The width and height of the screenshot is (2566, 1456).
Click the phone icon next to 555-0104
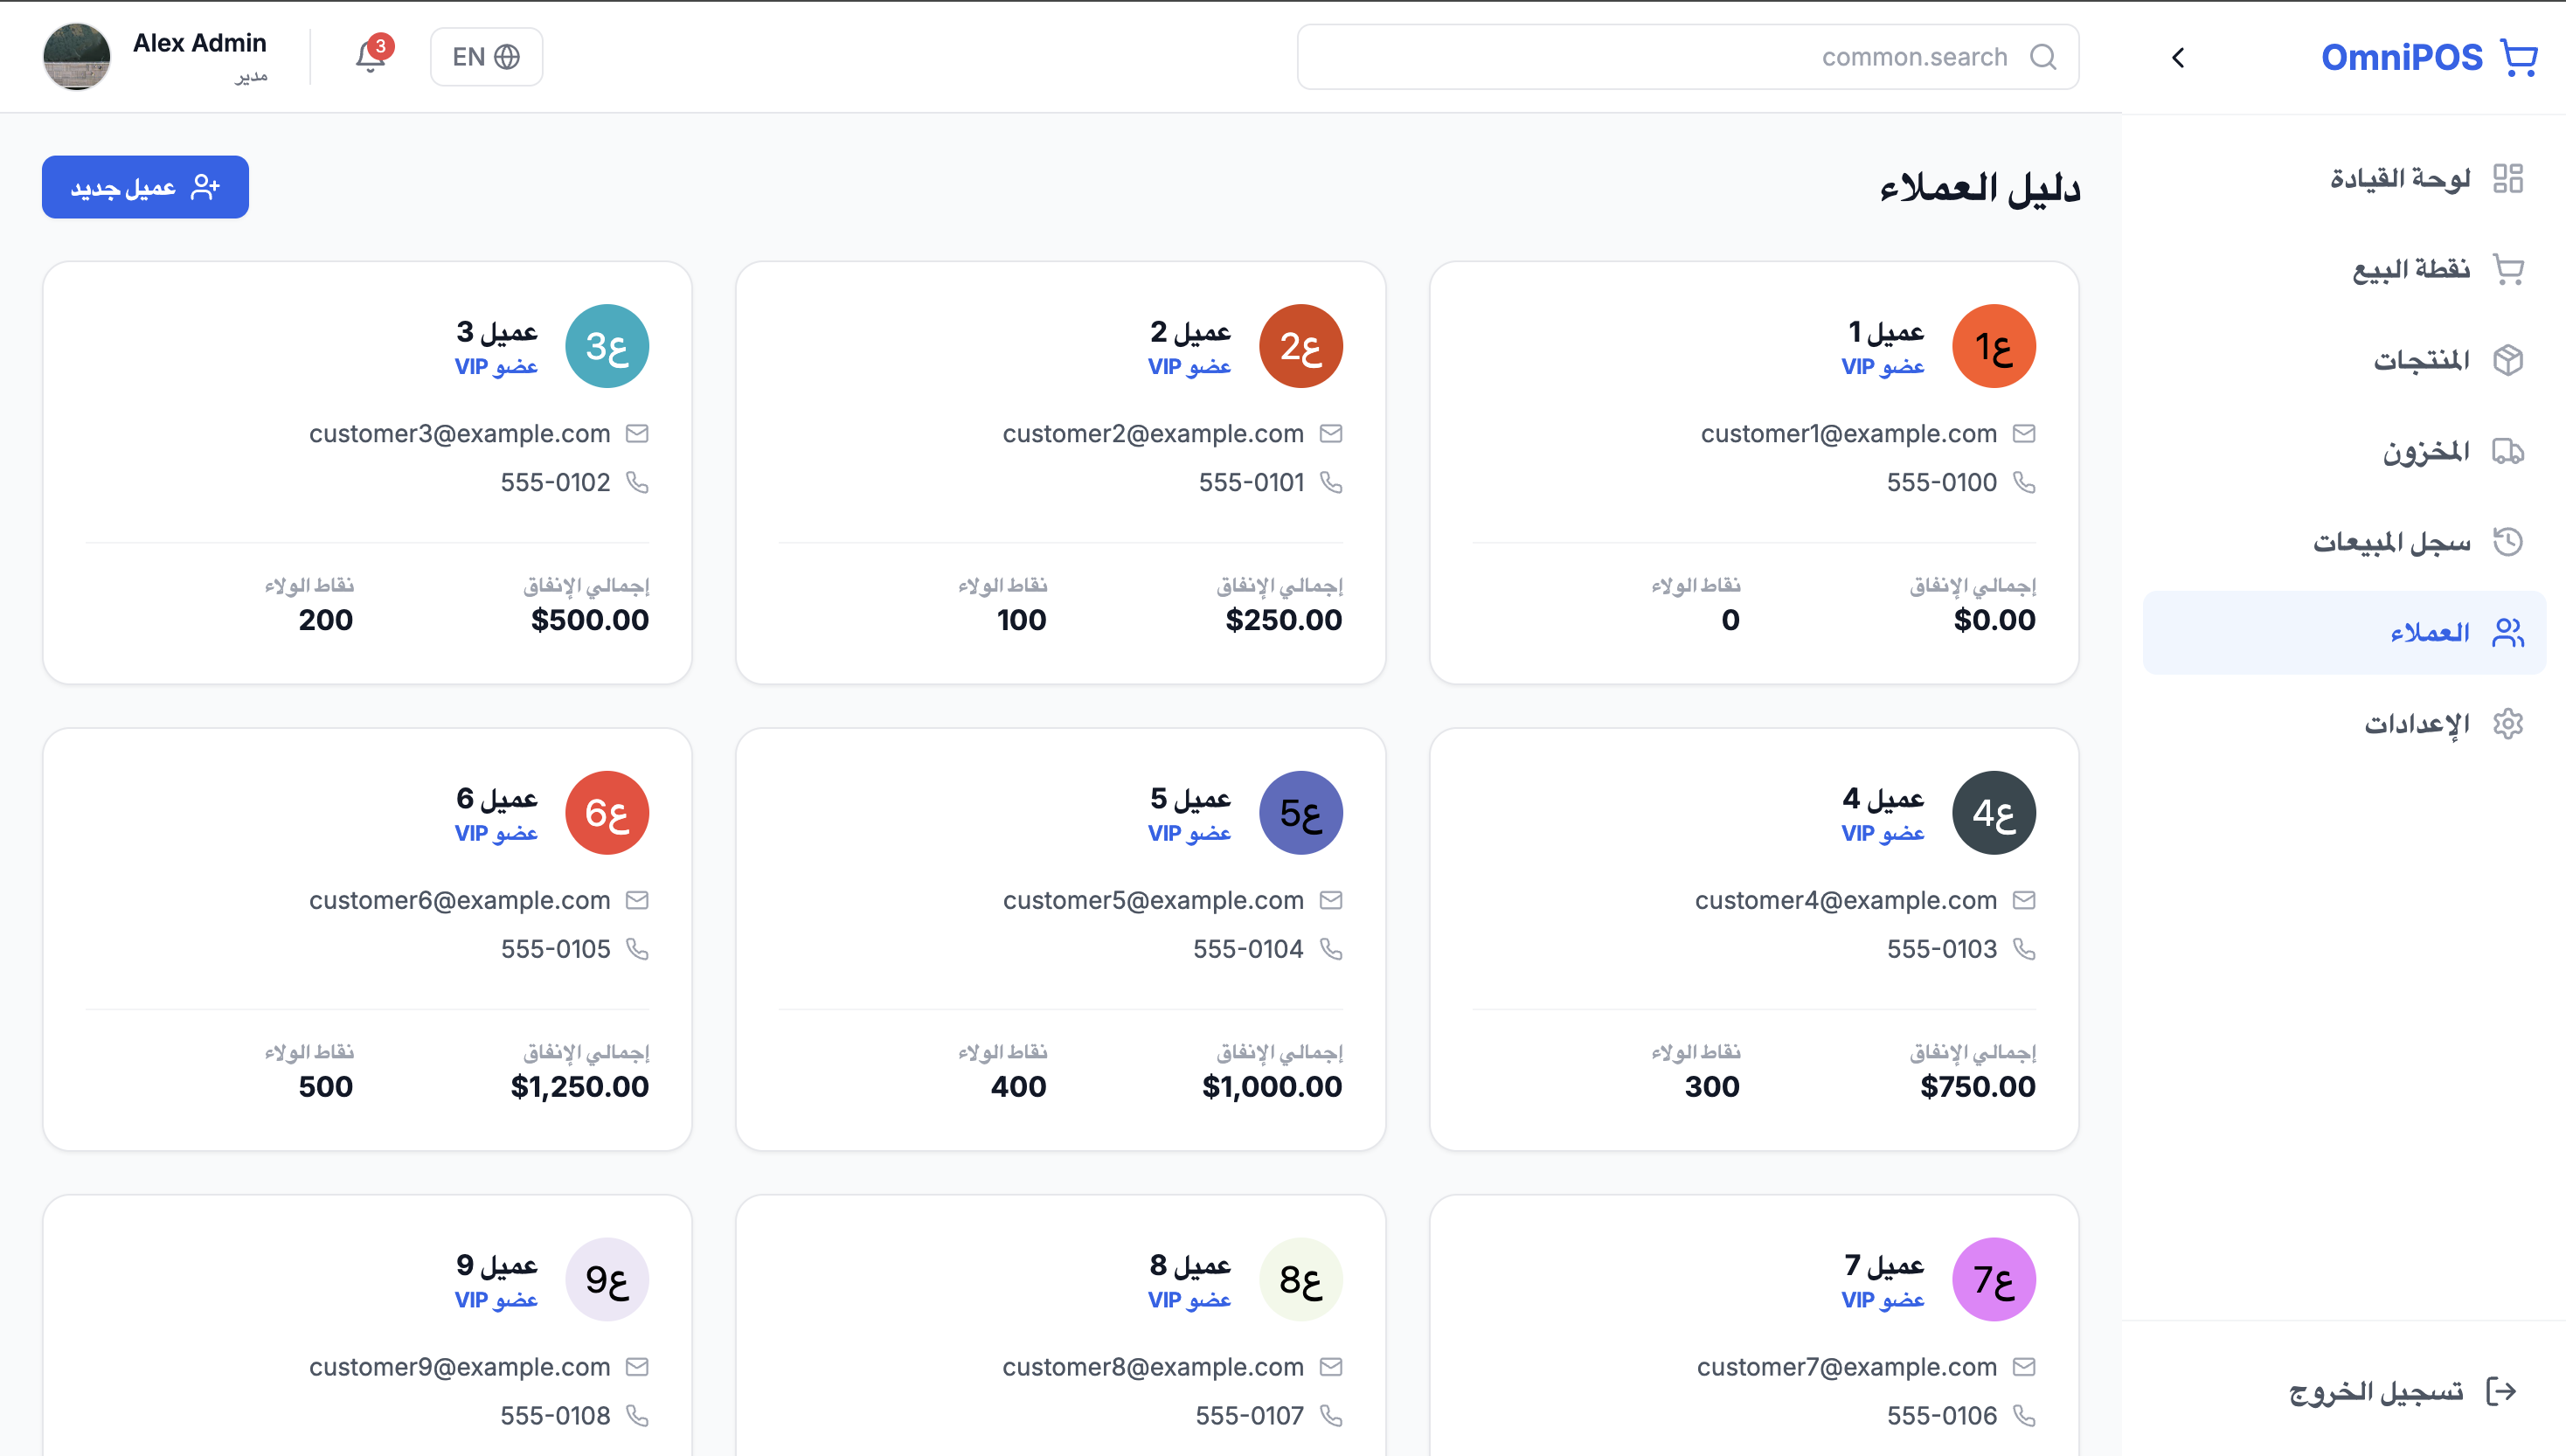click(x=1331, y=948)
